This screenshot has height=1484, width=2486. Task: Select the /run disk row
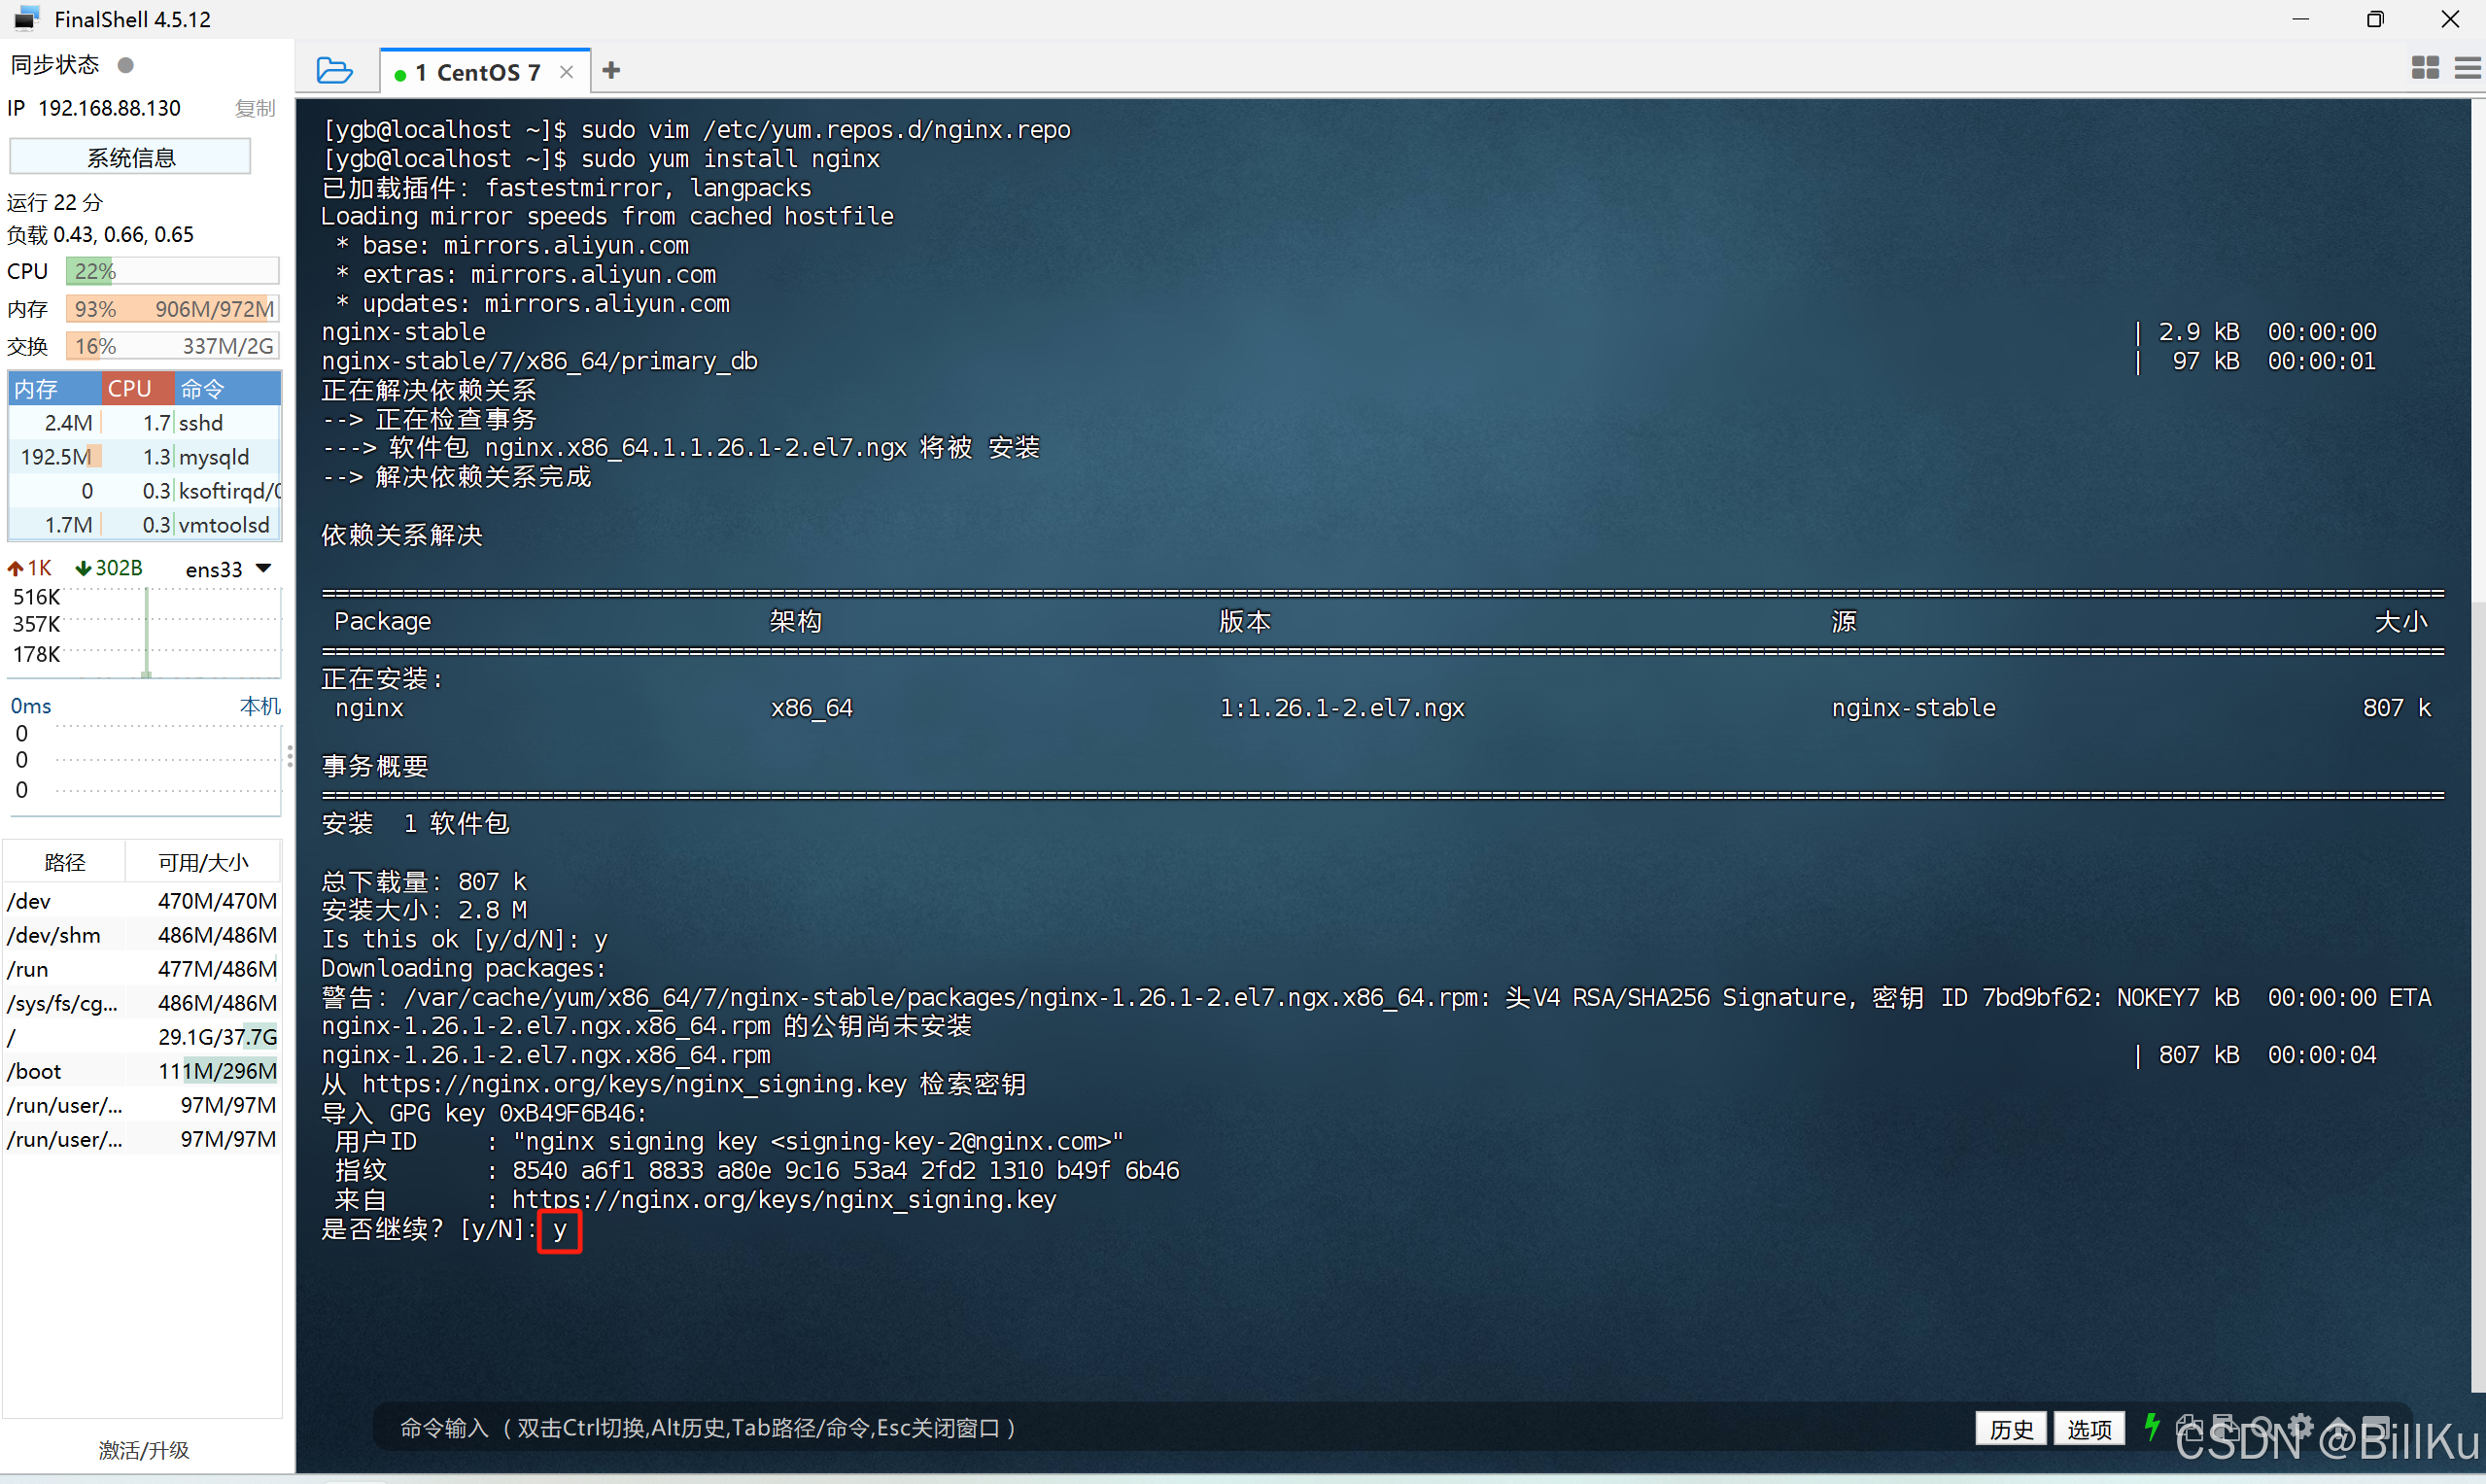tap(142, 969)
